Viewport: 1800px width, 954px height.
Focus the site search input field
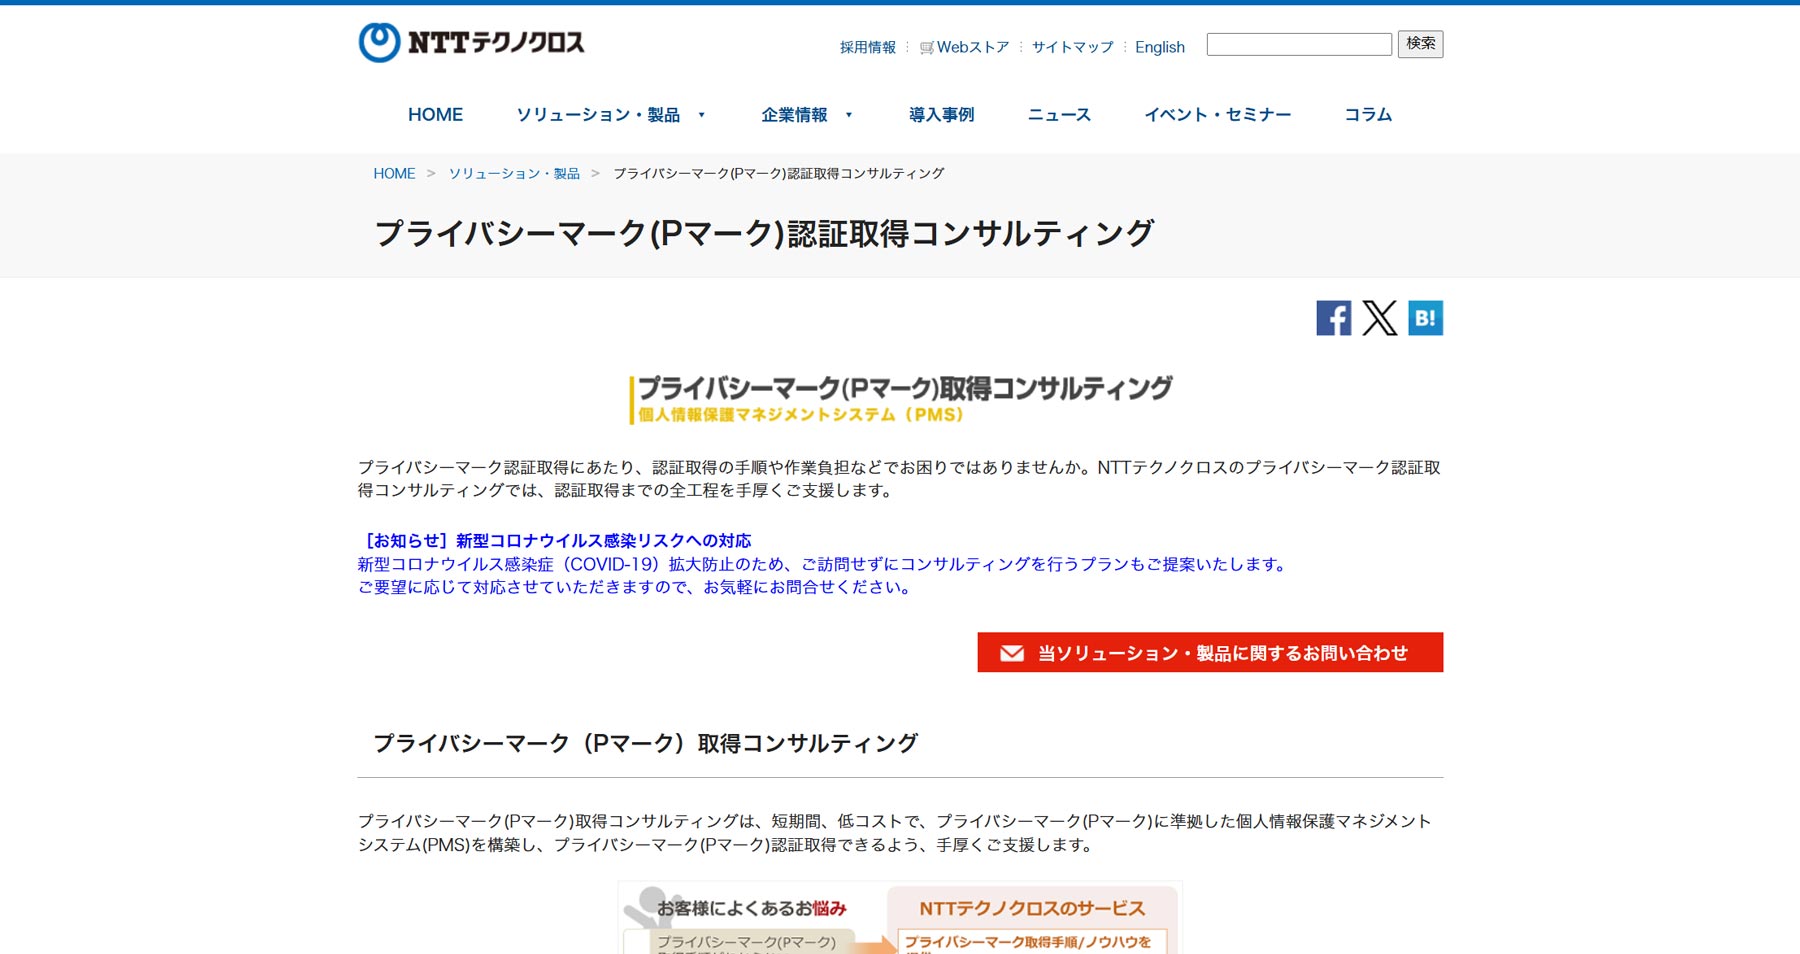click(x=1299, y=44)
